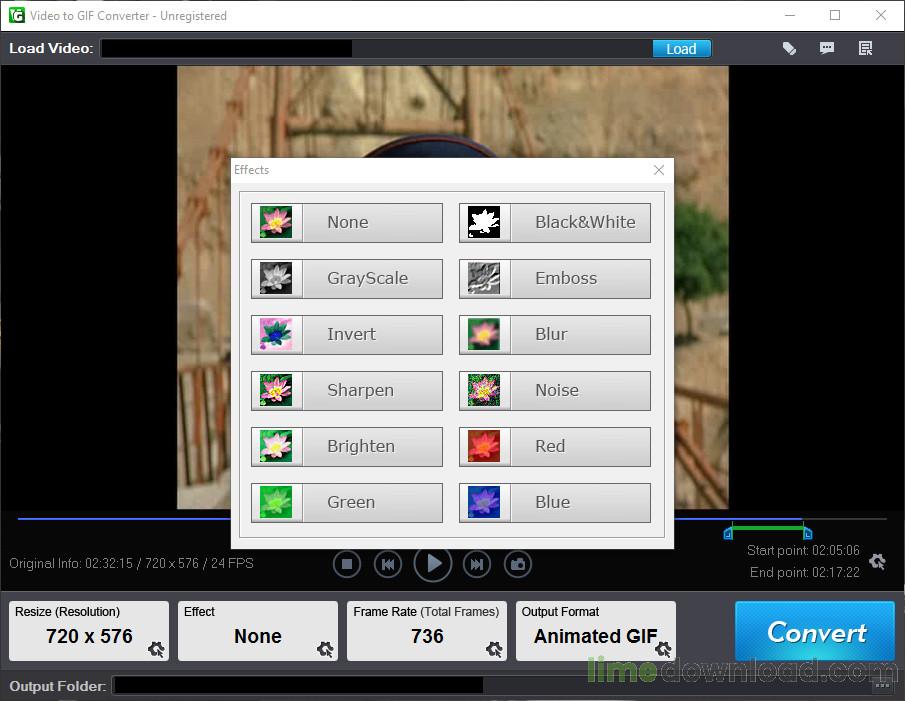This screenshot has width=905, height=701.
Task: Take a snapshot with the camera icon
Action: [x=518, y=564]
